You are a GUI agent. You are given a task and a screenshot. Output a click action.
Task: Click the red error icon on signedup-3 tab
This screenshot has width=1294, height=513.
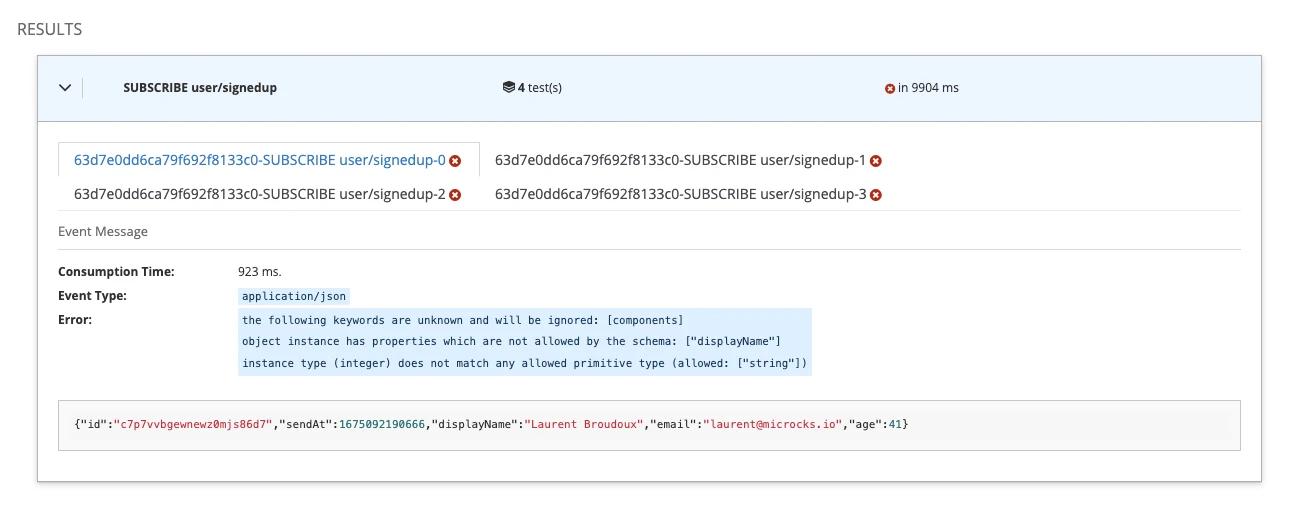click(876, 195)
